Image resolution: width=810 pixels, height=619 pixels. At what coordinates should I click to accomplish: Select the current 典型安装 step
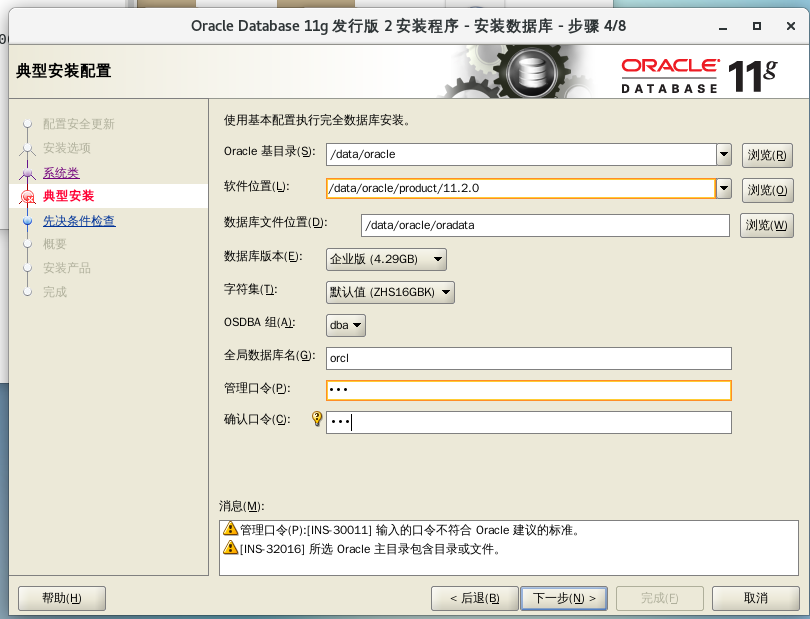[68, 196]
